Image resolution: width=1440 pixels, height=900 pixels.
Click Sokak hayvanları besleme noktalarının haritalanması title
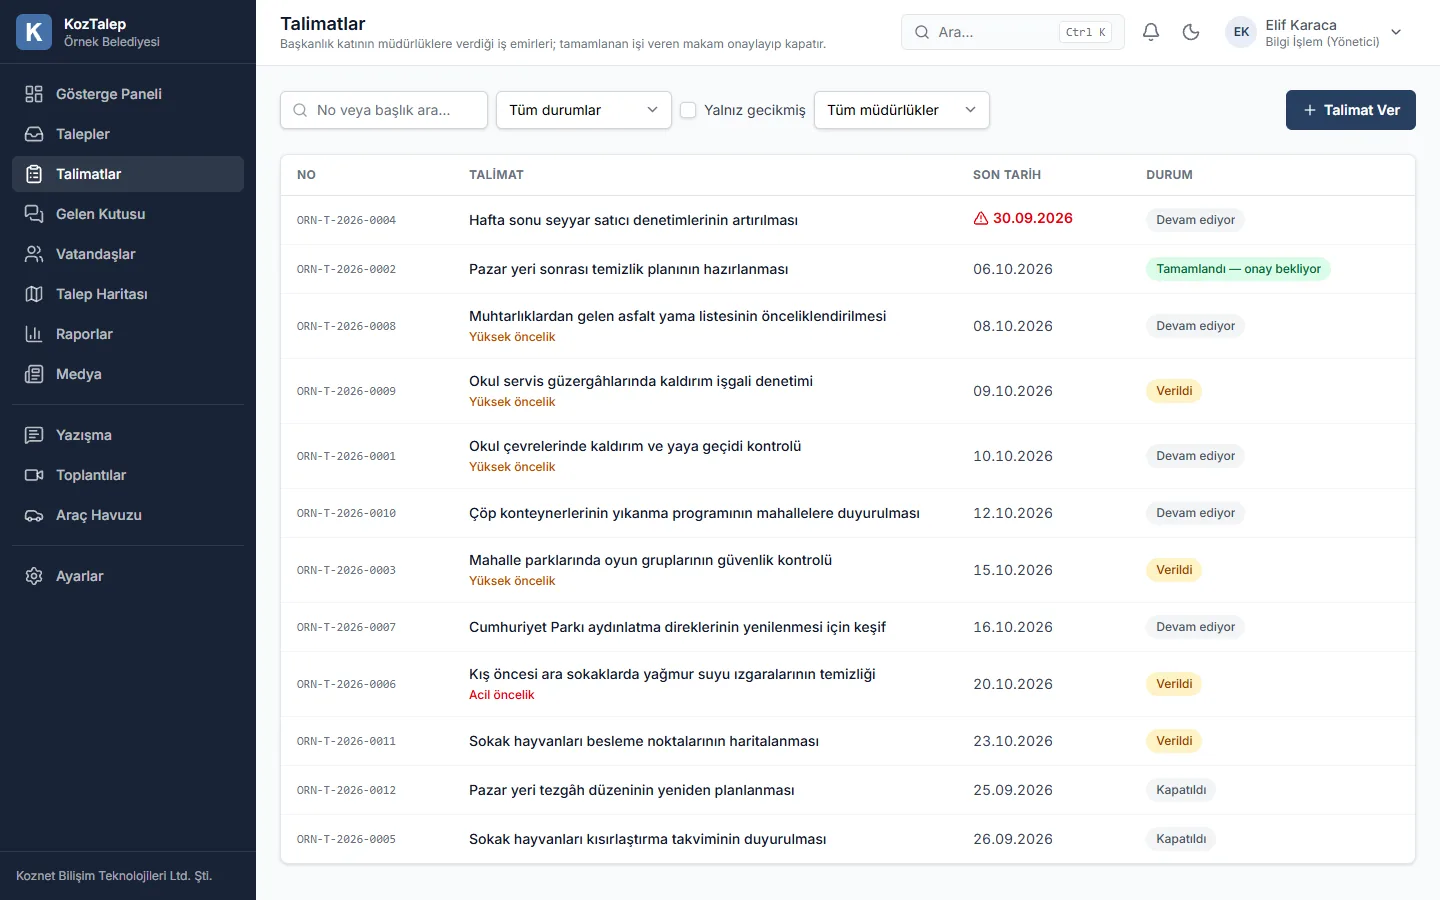tap(644, 741)
